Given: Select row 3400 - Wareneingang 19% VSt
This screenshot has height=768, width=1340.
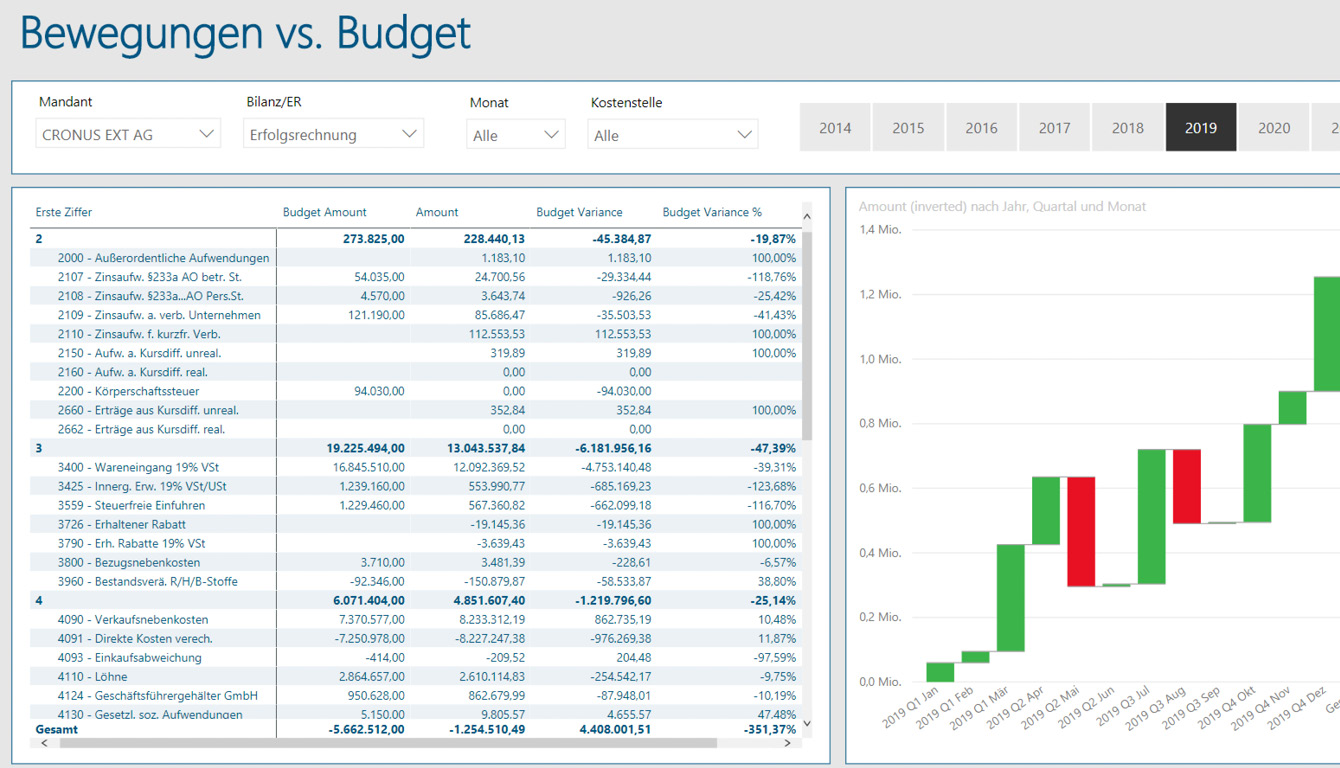Looking at the screenshot, I should click(416, 467).
